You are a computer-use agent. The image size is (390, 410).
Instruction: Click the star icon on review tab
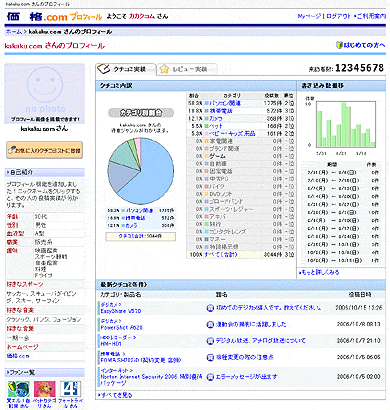pos(164,69)
